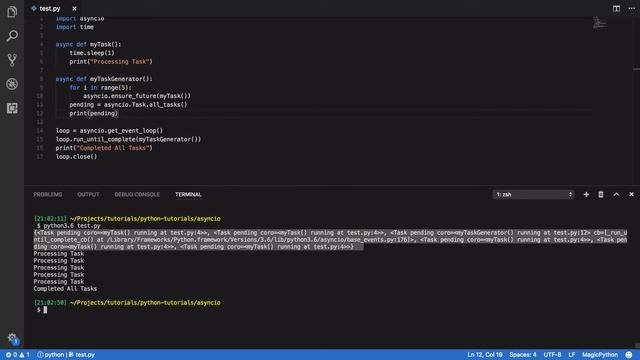The height and width of the screenshot is (360, 640).
Task: Select the TERMINAL panel tab
Action: [x=188, y=195]
